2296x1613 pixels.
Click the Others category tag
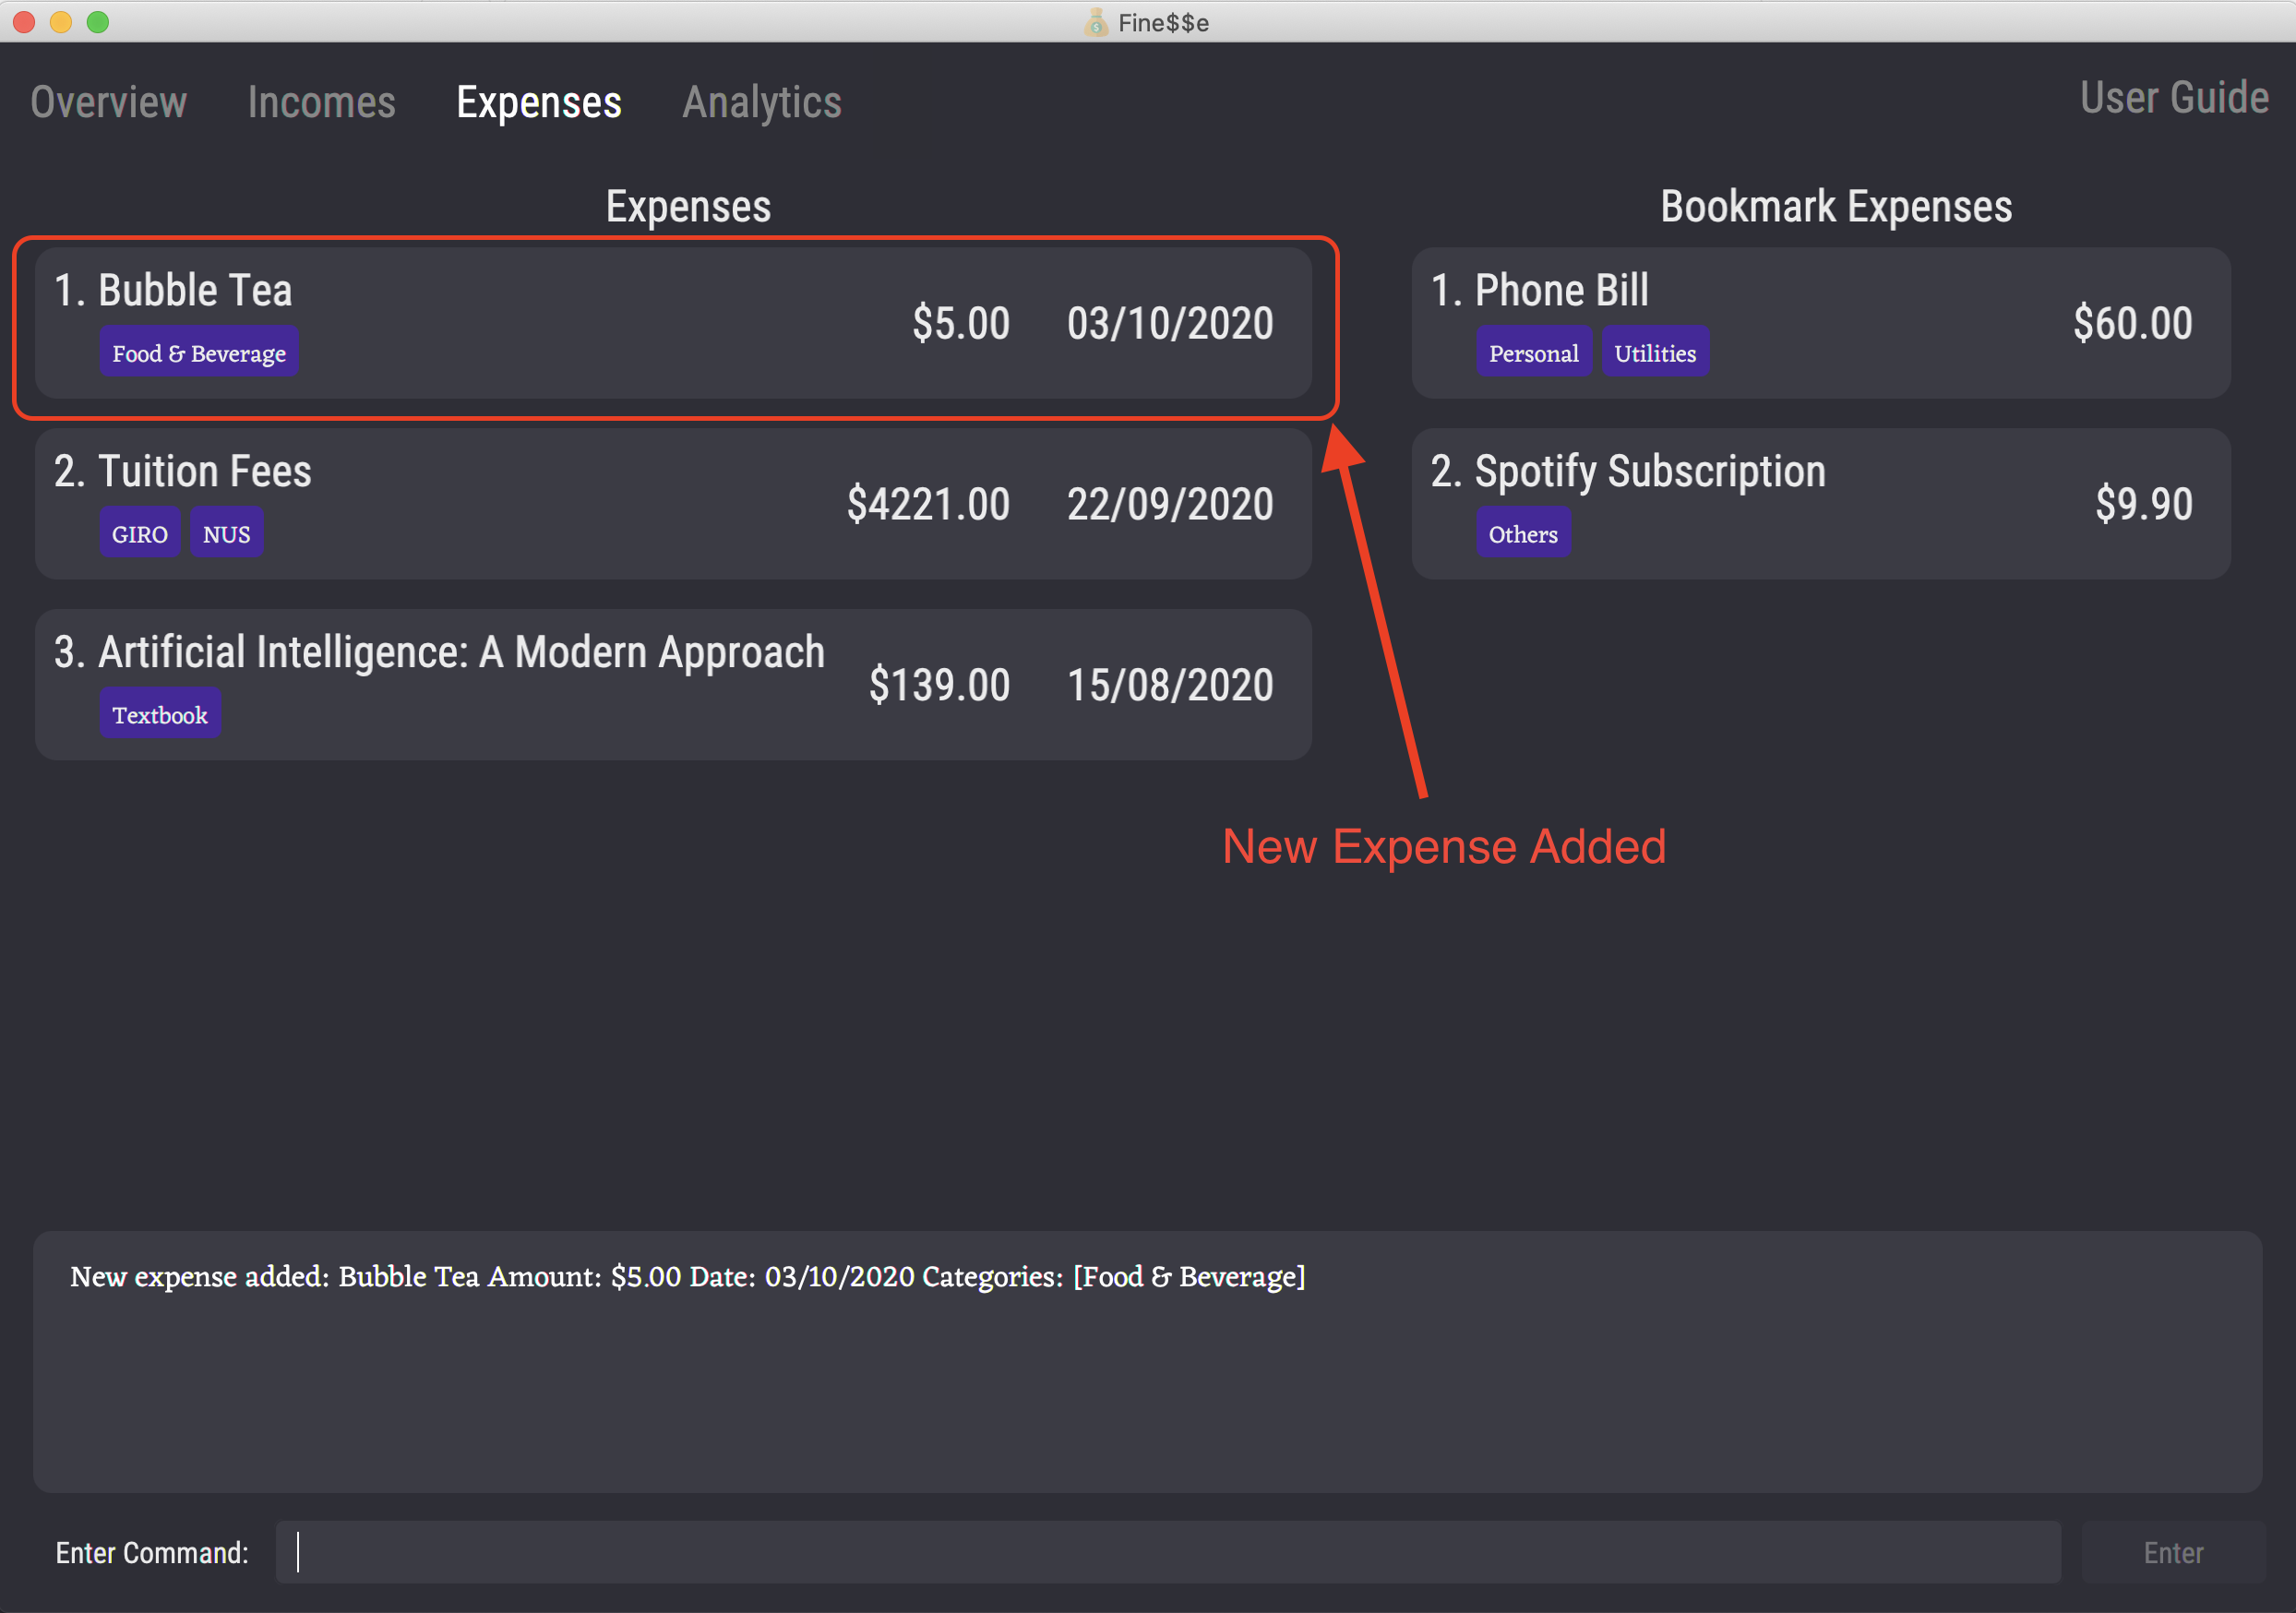pyautogui.click(x=1523, y=534)
